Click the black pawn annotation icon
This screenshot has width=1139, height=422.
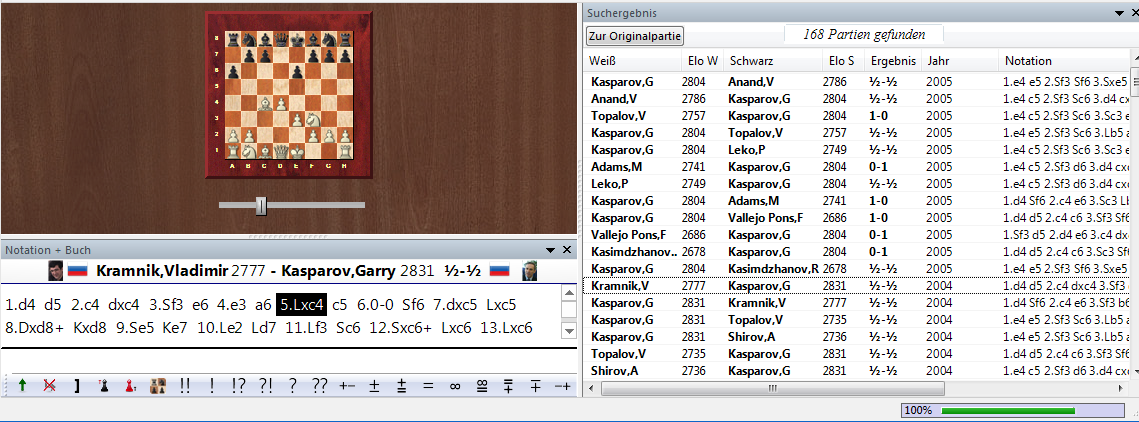[x=103, y=386]
